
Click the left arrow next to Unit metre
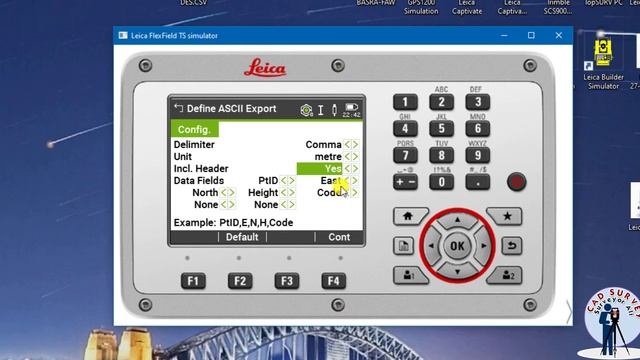[347, 156]
